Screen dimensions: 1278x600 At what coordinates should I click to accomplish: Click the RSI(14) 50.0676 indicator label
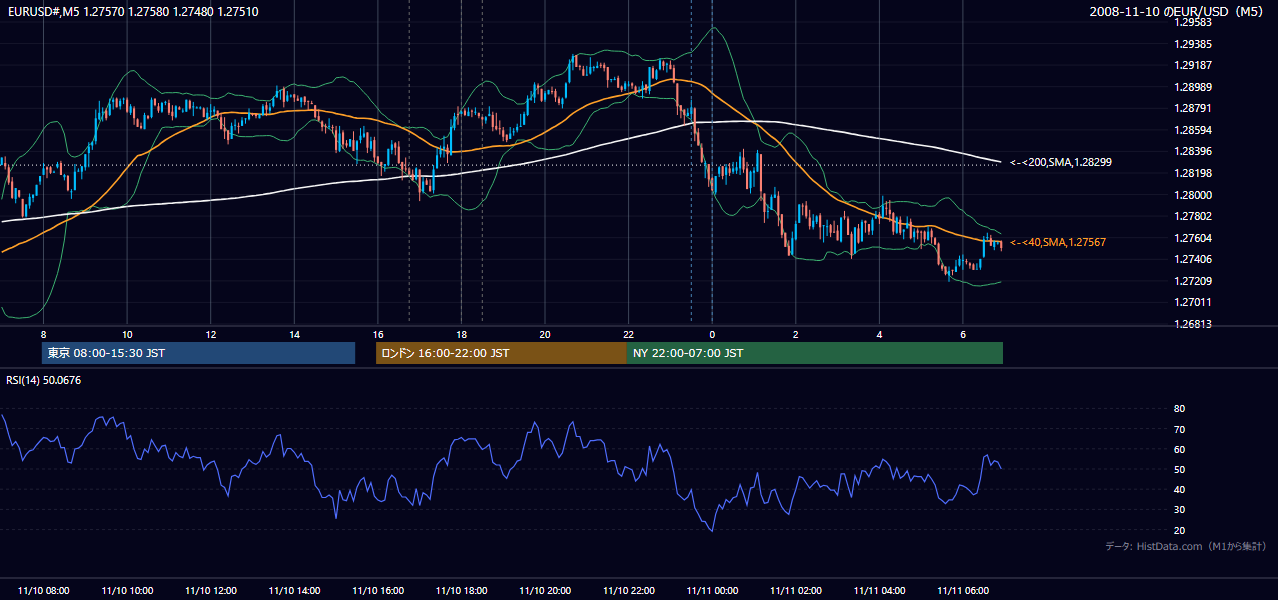click(x=44, y=380)
